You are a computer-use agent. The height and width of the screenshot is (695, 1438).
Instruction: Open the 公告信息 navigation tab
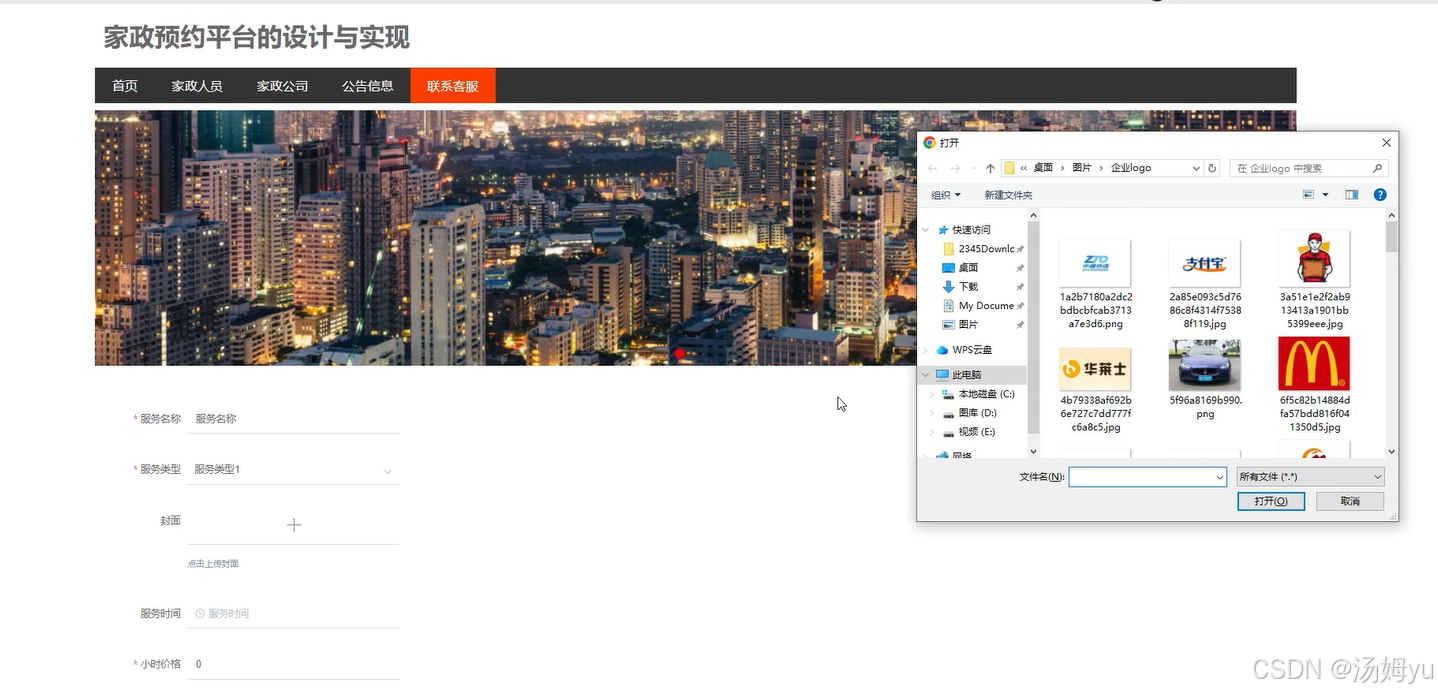(367, 86)
